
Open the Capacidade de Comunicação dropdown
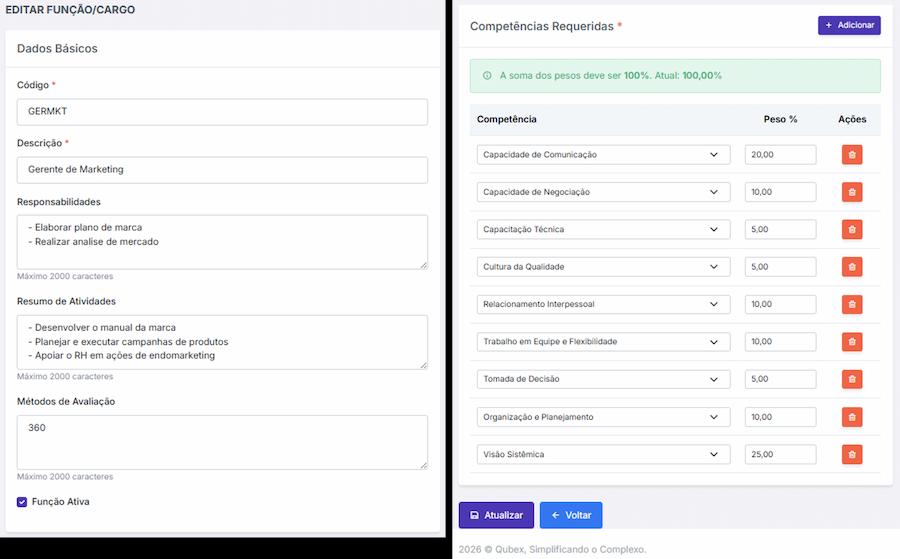(603, 155)
